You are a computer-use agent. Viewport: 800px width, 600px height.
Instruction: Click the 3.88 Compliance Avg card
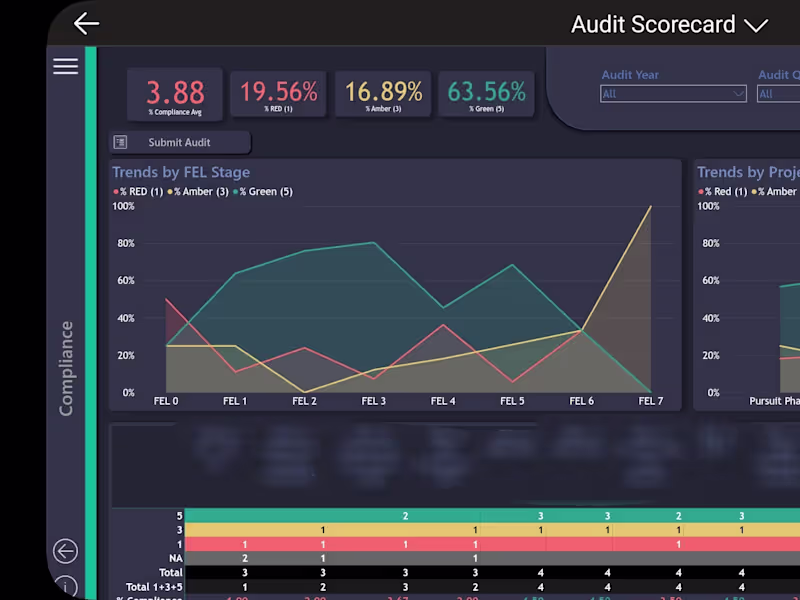(175, 96)
